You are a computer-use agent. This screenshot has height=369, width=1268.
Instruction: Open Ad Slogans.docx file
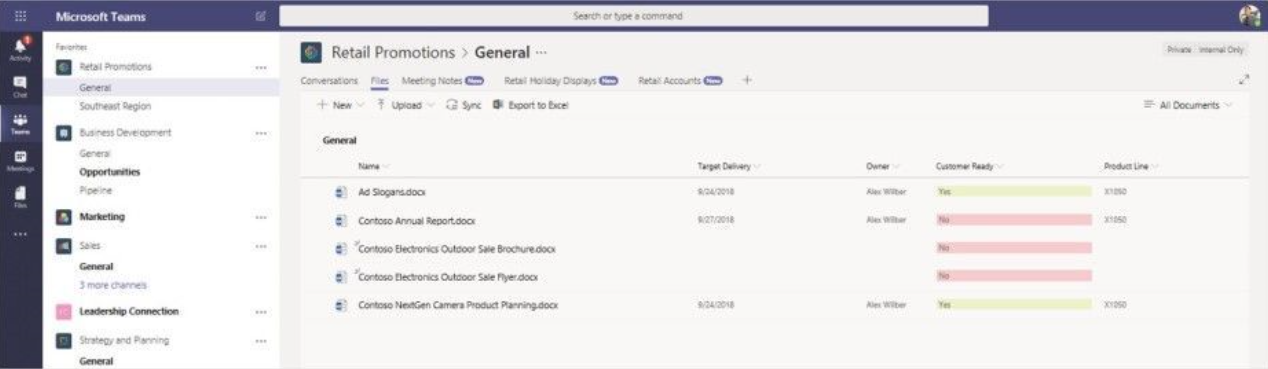click(x=392, y=191)
